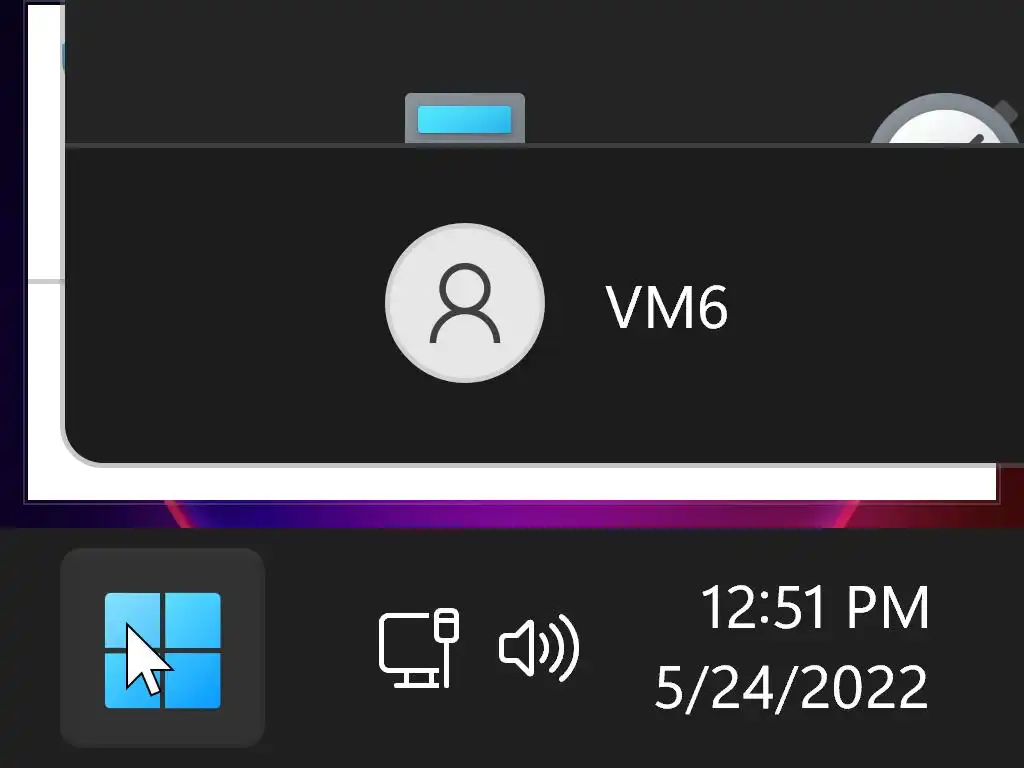Screen dimensions: 1024x768
Task: Click the person silhouette in the avatar
Action: pyautogui.click(x=465, y=303)
